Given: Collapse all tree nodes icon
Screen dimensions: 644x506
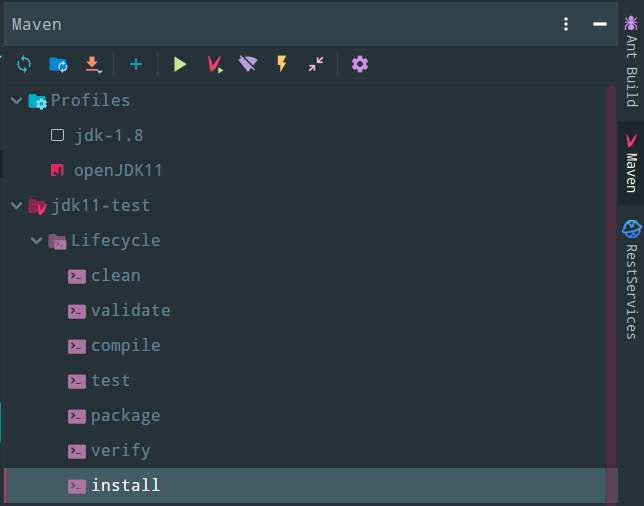Looking at the screenshot, I should click(x=316, y=64).
